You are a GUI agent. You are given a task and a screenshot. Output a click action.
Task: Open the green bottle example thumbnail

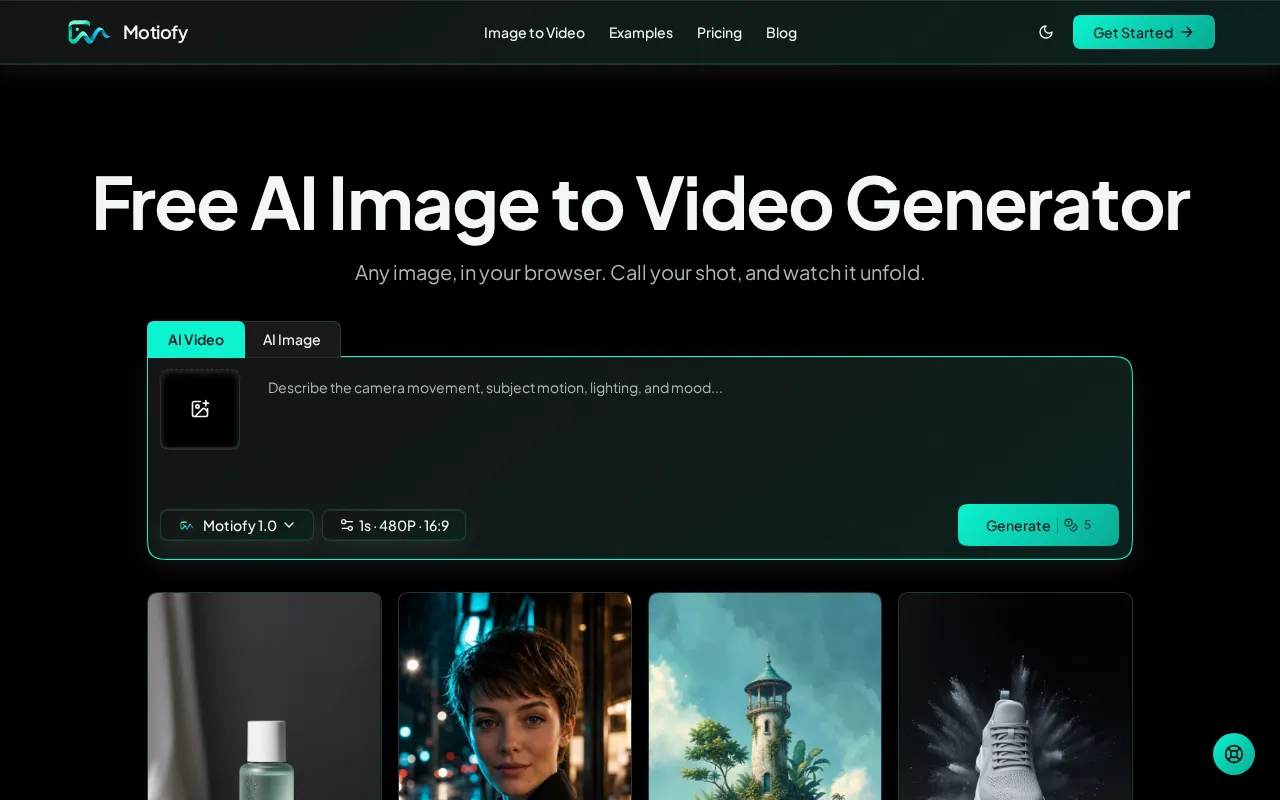click(265, 696)
